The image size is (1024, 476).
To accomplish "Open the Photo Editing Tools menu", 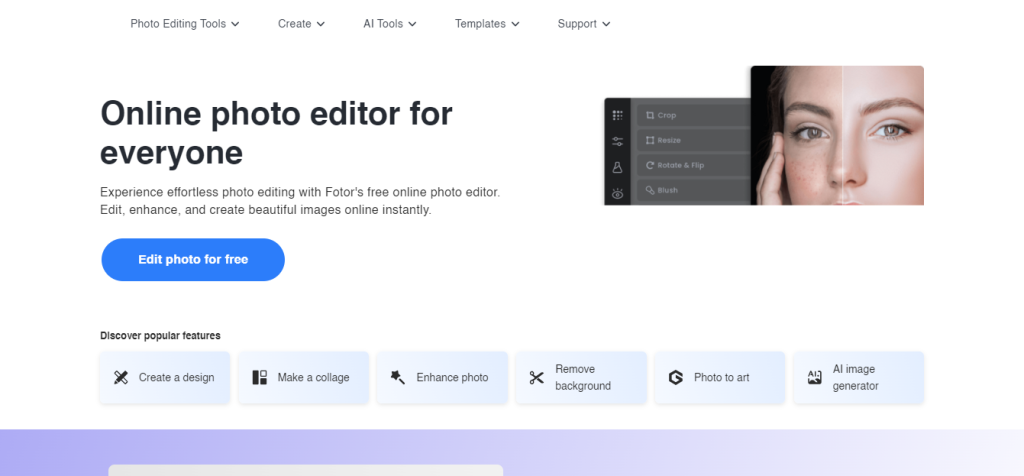I will pos(178,24).
